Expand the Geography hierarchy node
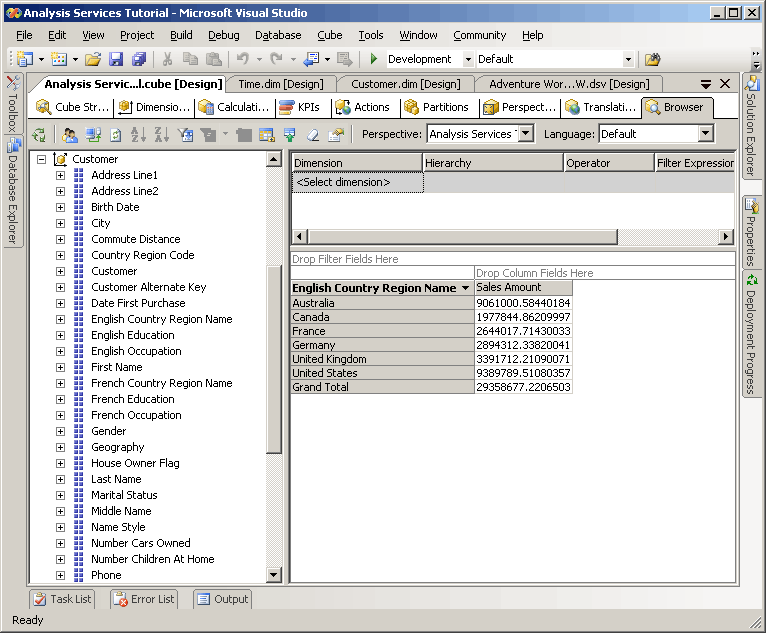The image size is (766, 633). pyautogui.click(x=60, y=447)
